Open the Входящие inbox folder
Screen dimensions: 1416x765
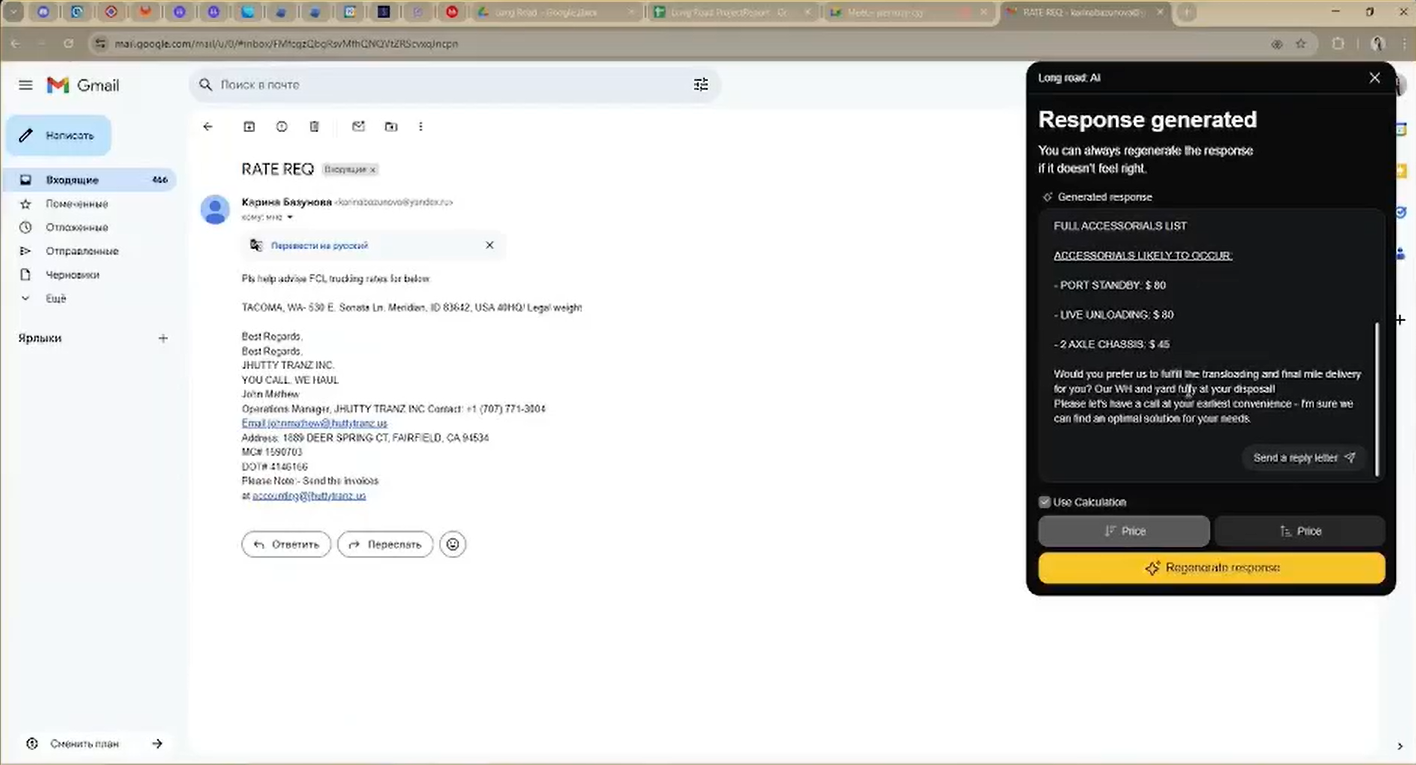point(91,180)
